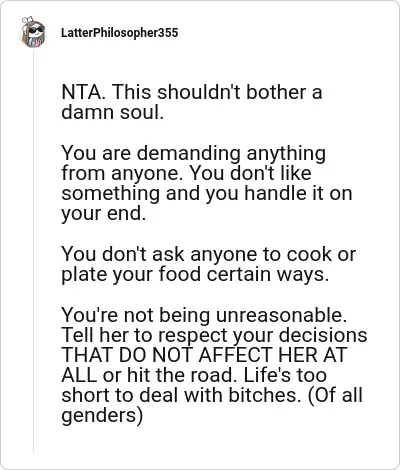400x470 pixels.
Task: Click the phrase "ALL or hit the road."
Action: click(x=148, y=375)
